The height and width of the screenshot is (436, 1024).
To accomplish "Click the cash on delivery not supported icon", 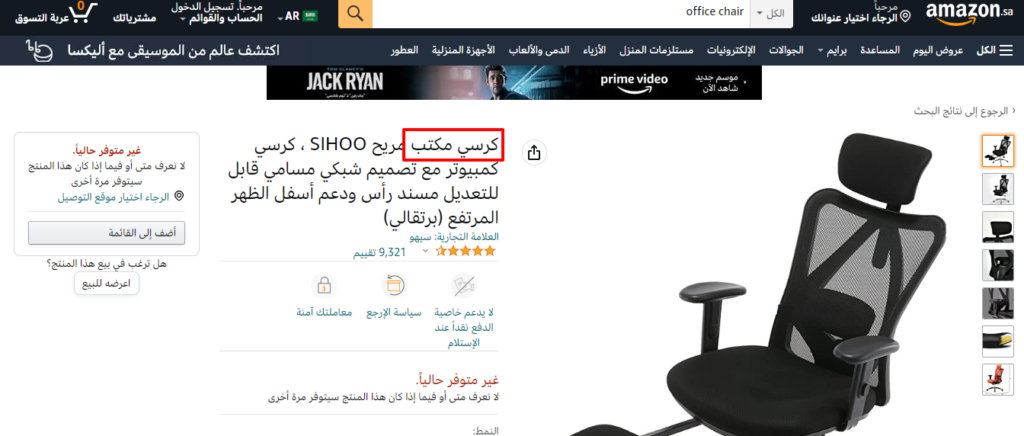I will pyautogui.click(x=464, y=285).
